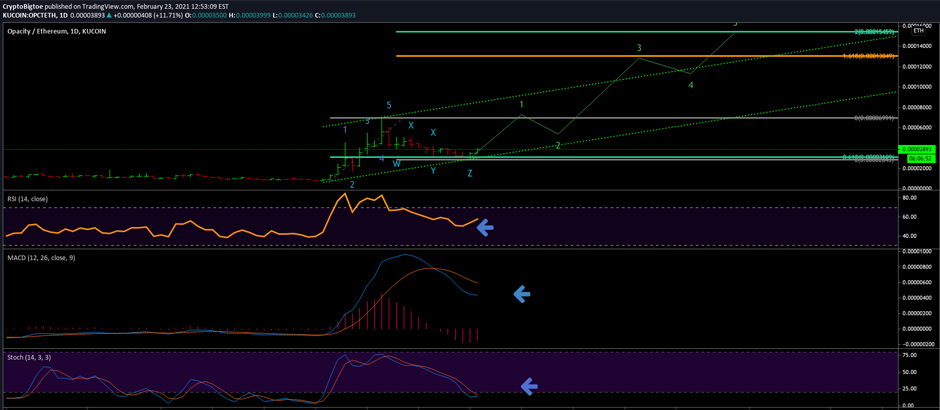Click the green countdown timer 06:06:52 label
Screen dimensions: 940x410
pyautogui.click(x=920, y=158)
